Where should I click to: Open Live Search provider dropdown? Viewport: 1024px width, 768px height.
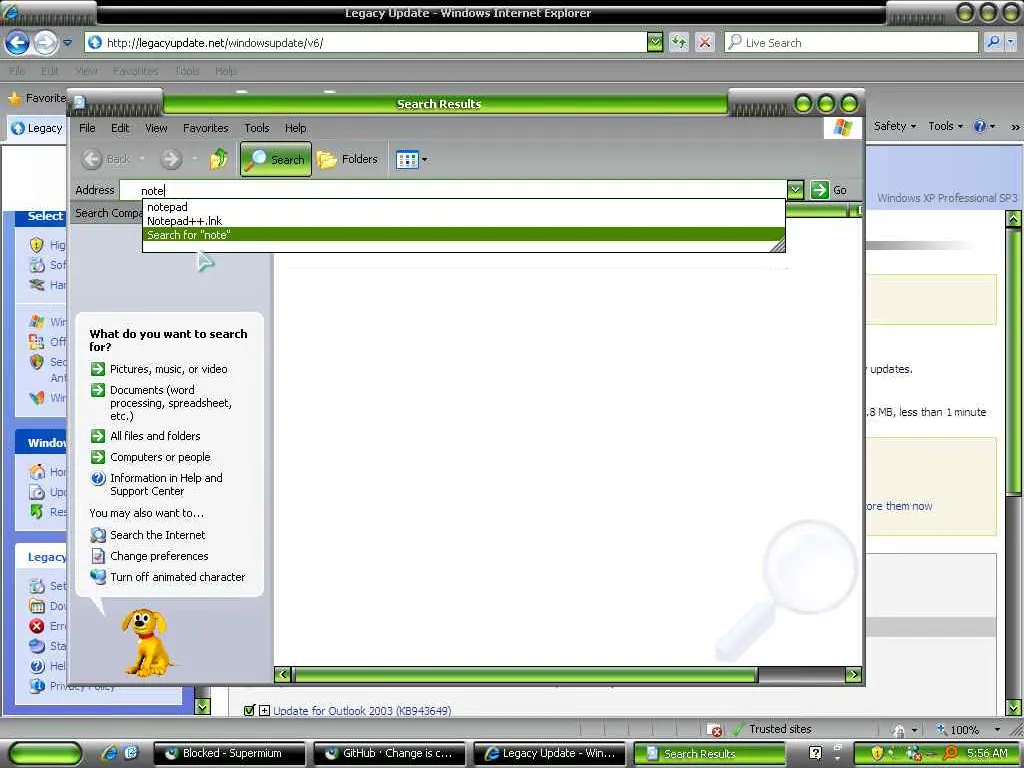[x=1011, y=43]
